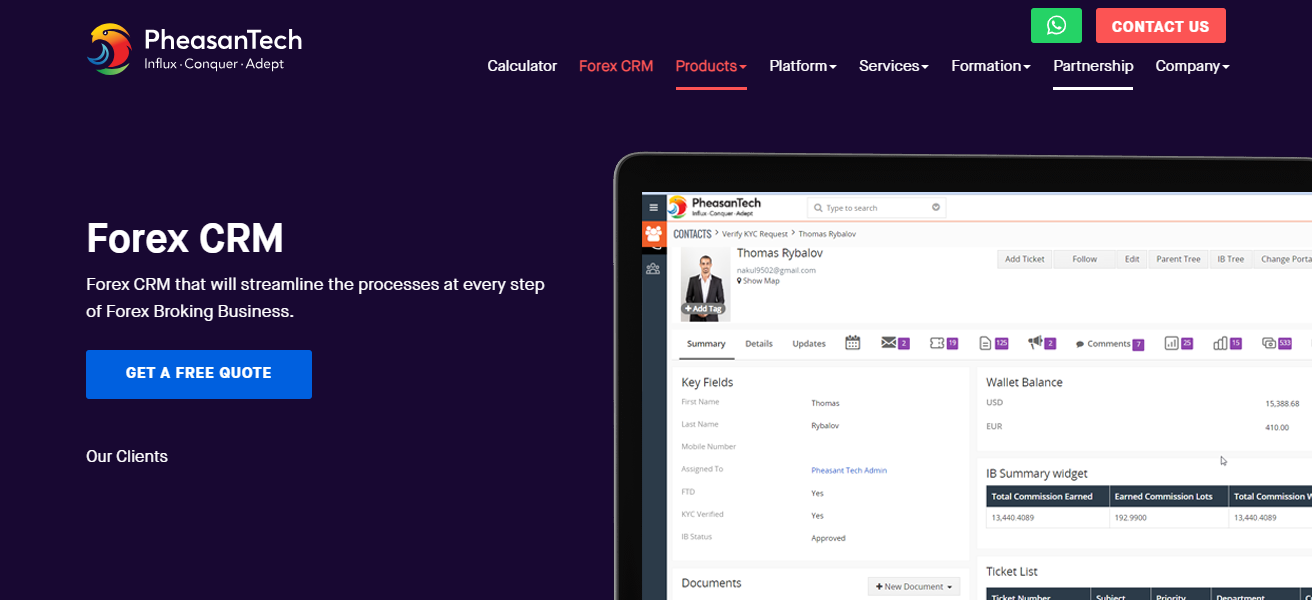Click the WhatsApp icon in the header
The image size is (1312, 600).
click(1056, 25)
